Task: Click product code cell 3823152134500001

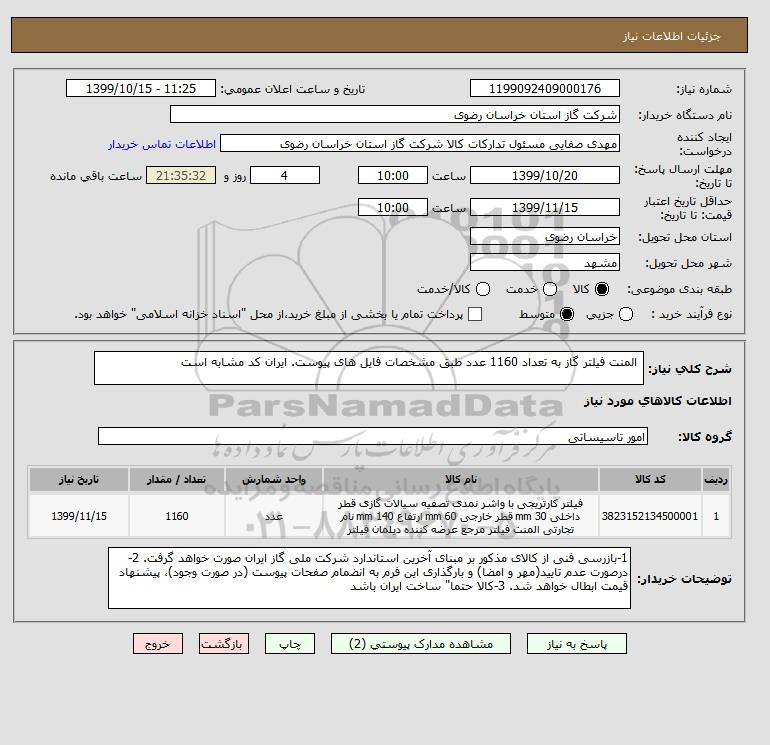Action: (x=650, y=516)
